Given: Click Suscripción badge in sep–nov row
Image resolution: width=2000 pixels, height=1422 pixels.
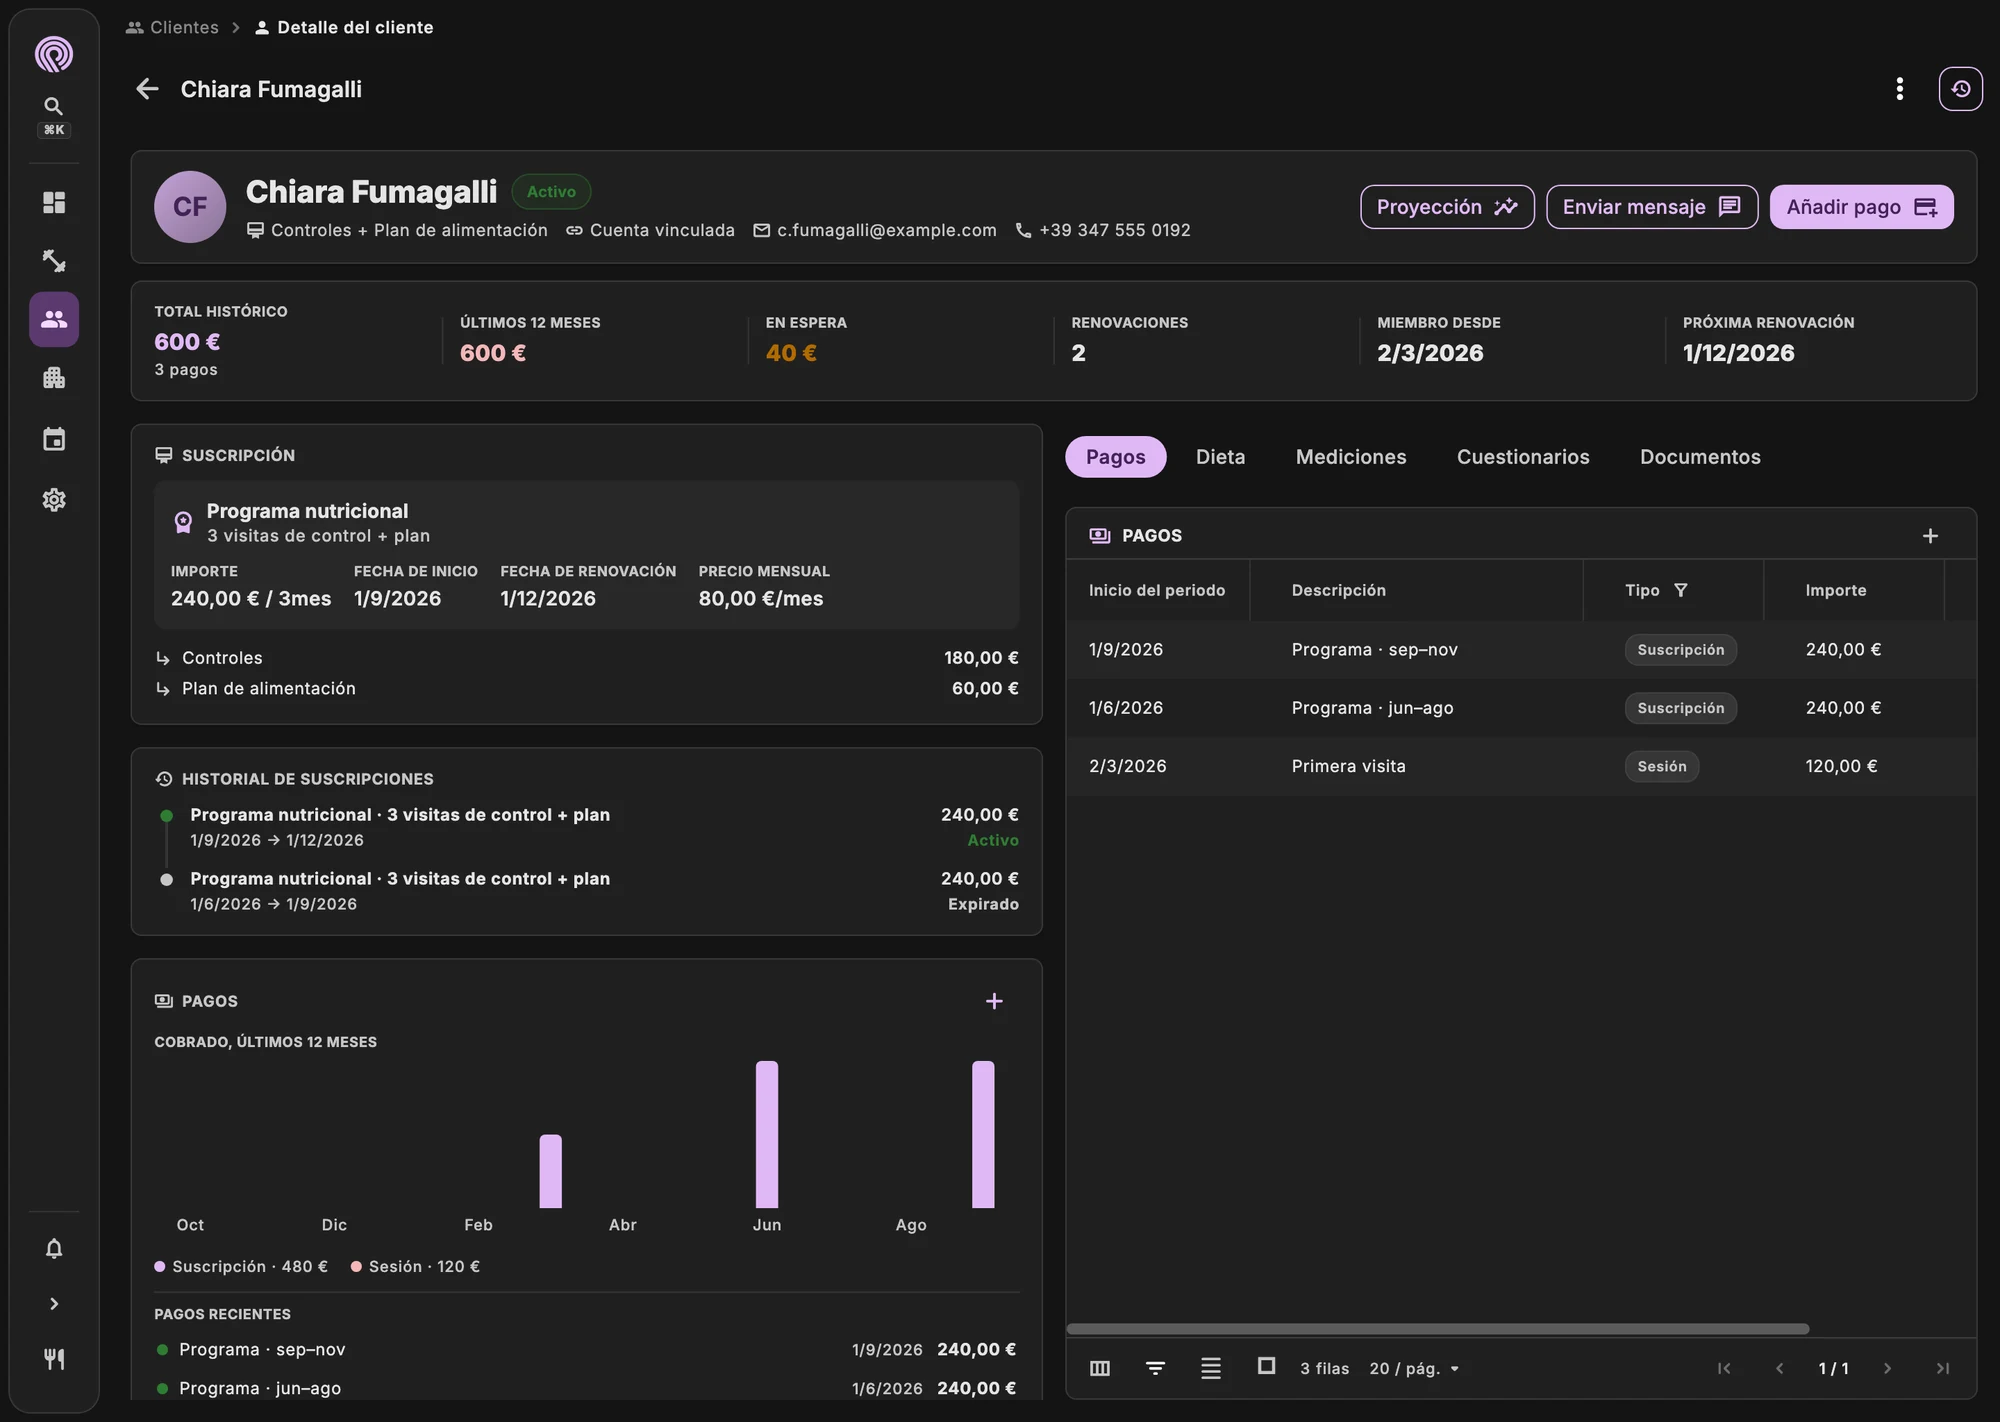Looking at the screenshot, I should coord(1681,650).
